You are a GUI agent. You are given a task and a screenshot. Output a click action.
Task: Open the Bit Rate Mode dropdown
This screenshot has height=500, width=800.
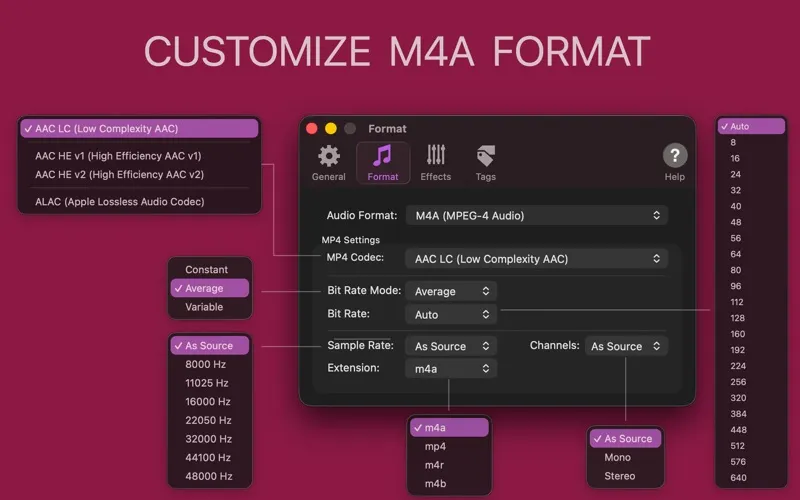(x=451, y=291)
